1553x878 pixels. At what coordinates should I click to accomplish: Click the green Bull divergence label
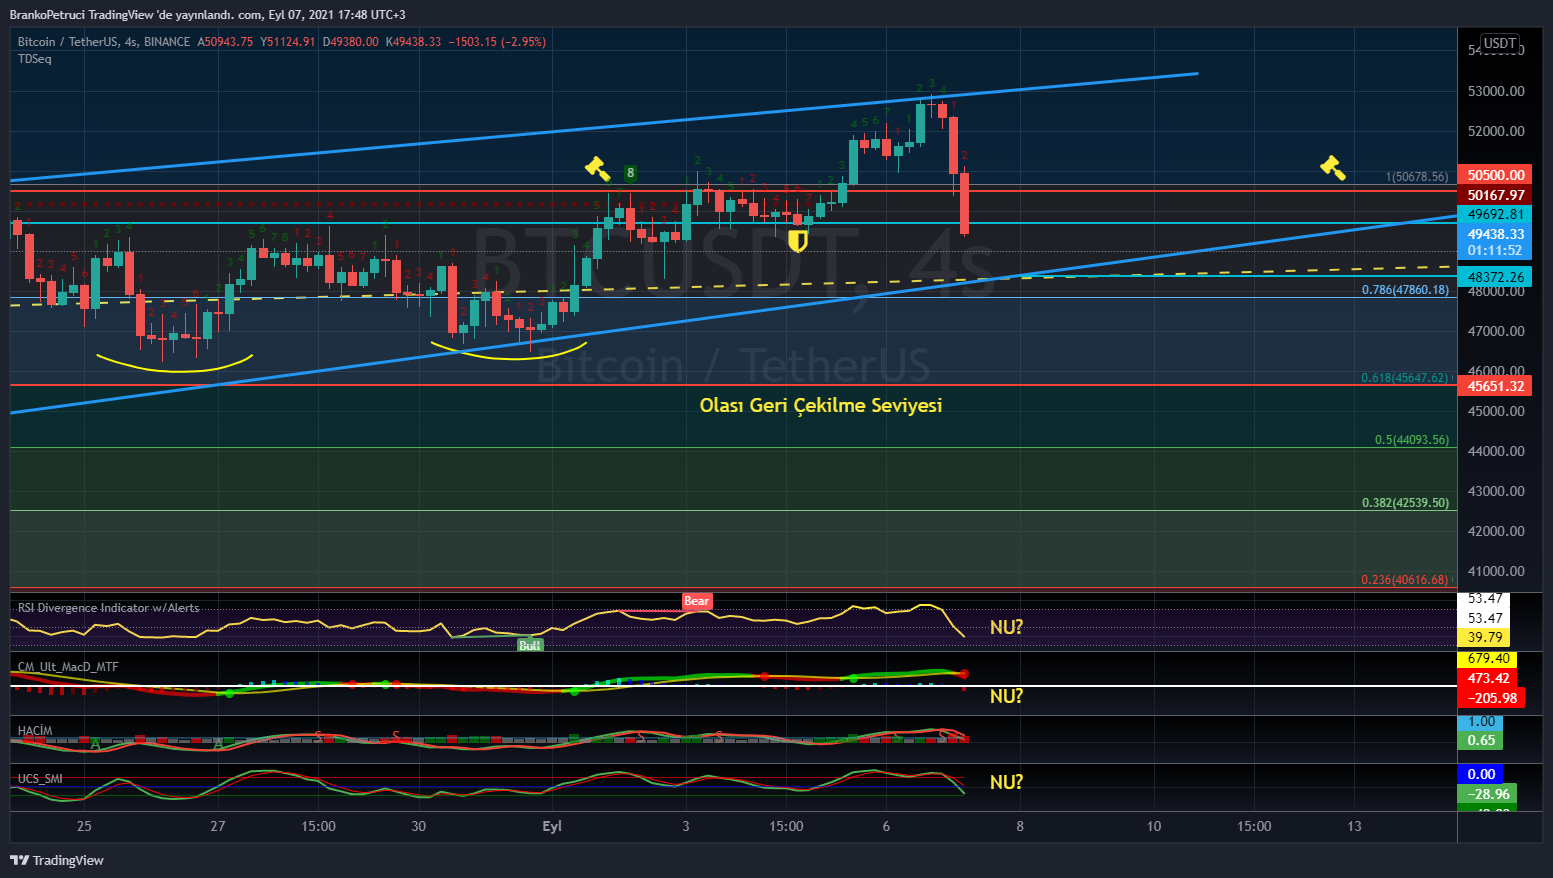[x=529, y=645]
